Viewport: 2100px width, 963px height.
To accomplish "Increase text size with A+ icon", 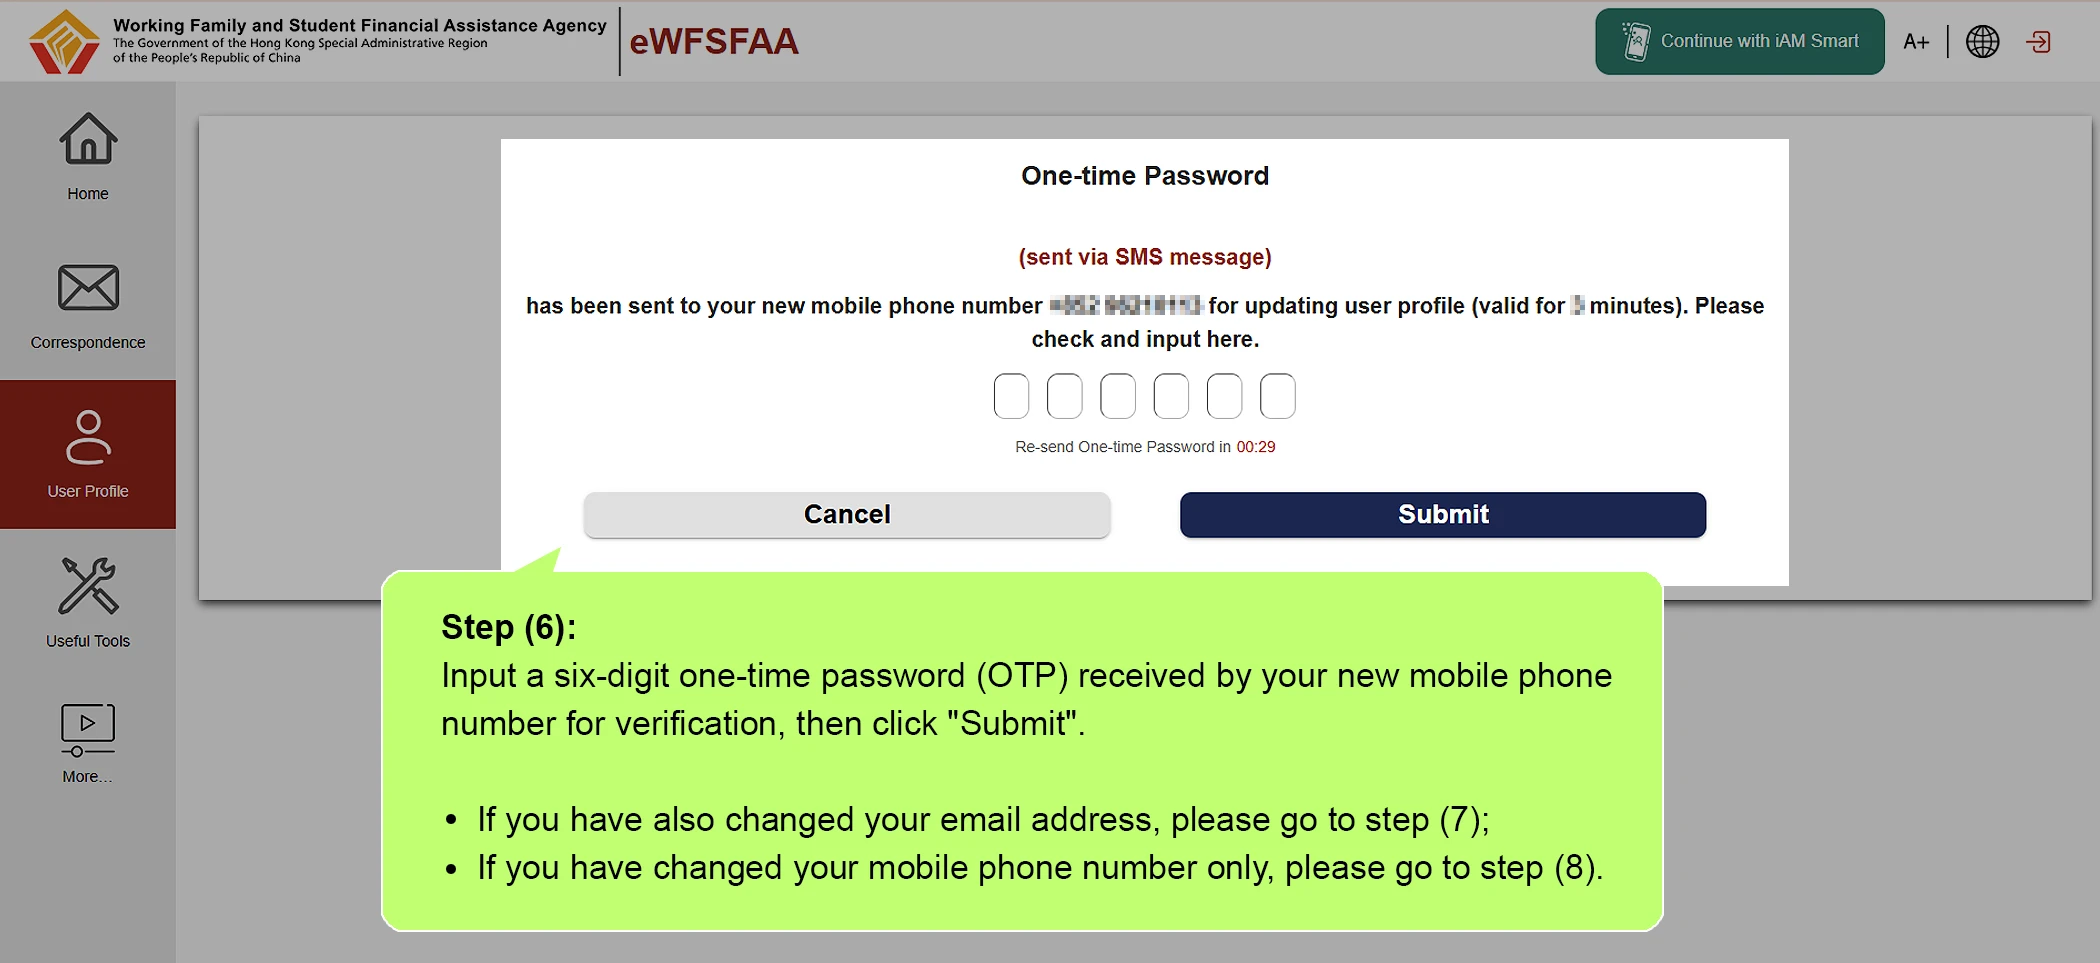I will click(1916, 41).
